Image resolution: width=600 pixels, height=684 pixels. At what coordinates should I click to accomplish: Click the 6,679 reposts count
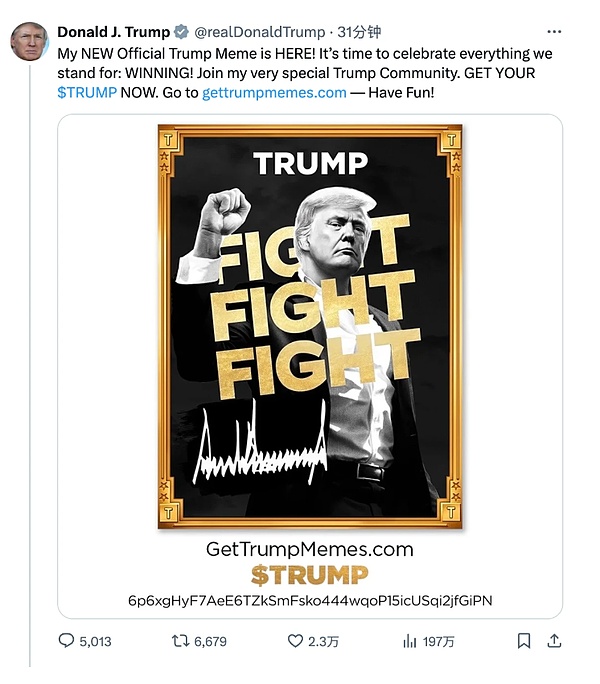click(x=210, y=641)
